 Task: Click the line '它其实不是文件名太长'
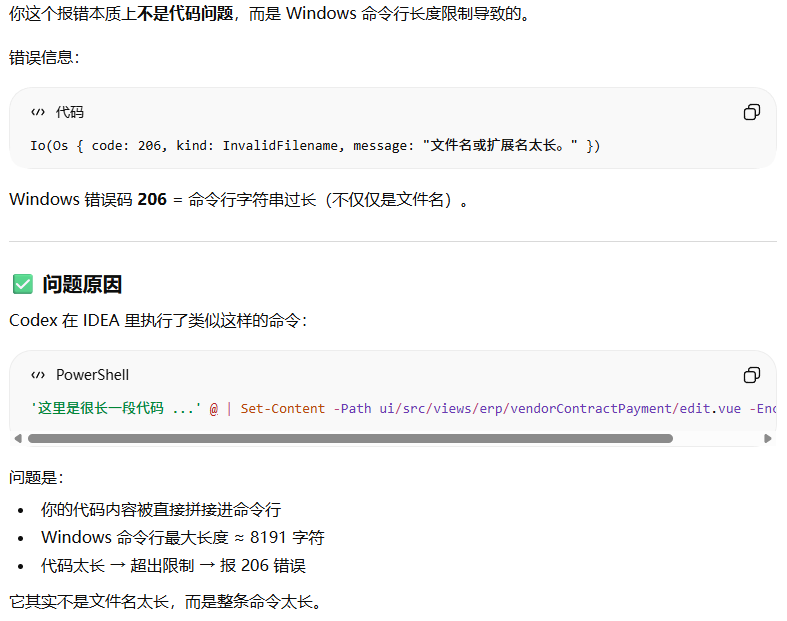click(167, 601)
